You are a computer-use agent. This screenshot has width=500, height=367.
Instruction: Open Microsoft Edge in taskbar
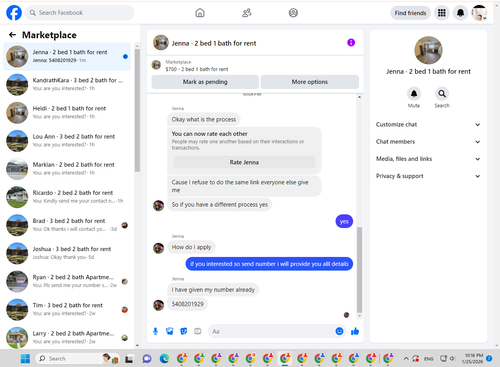pos(164,359)
